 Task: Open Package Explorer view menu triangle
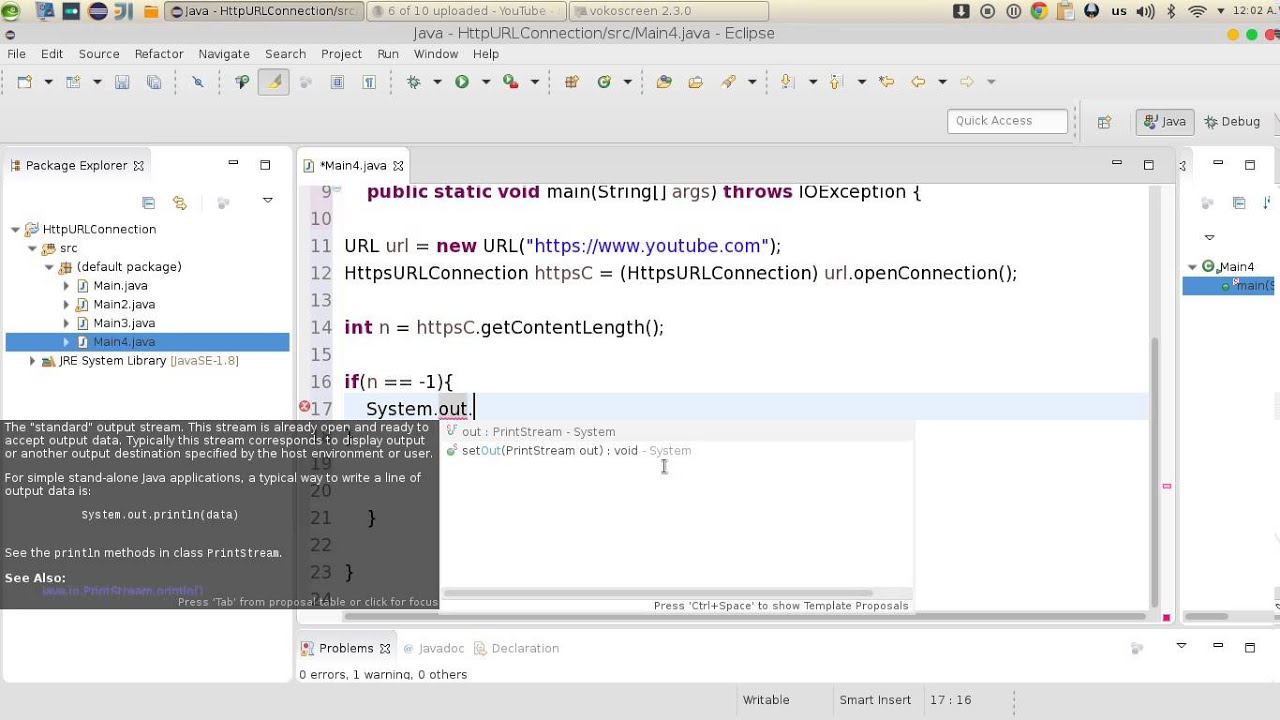click(x=268, y=201)
